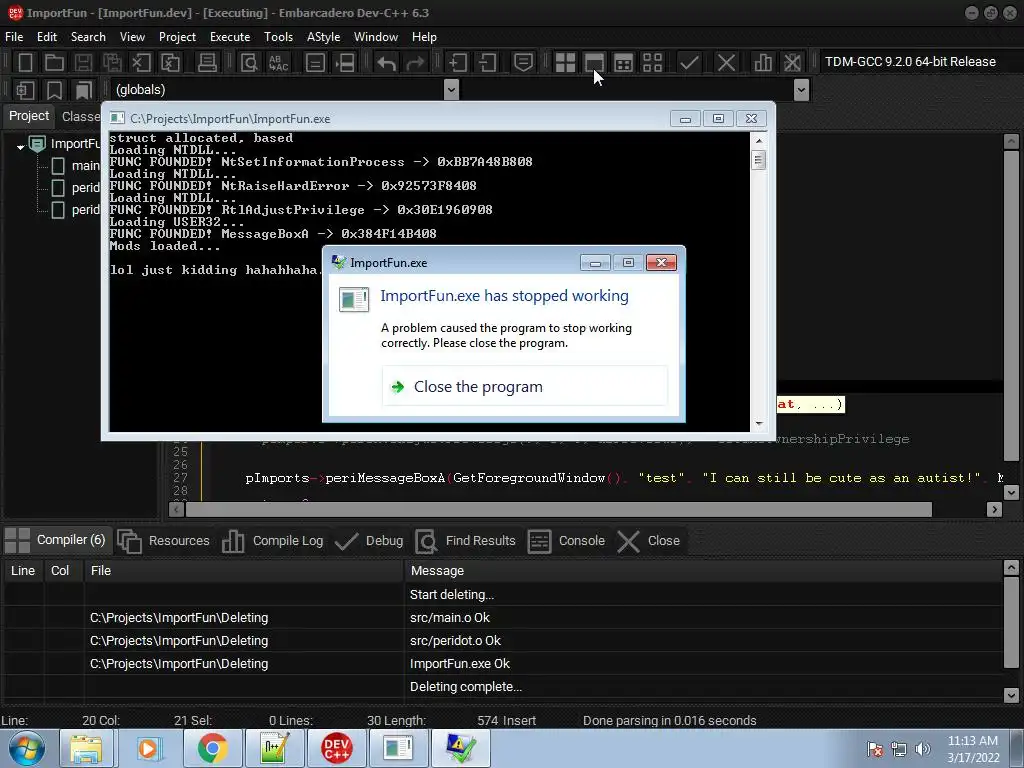Open the Find magnifier toolbar icon
Screen dimensions: 1024x768
click(249, 63)
